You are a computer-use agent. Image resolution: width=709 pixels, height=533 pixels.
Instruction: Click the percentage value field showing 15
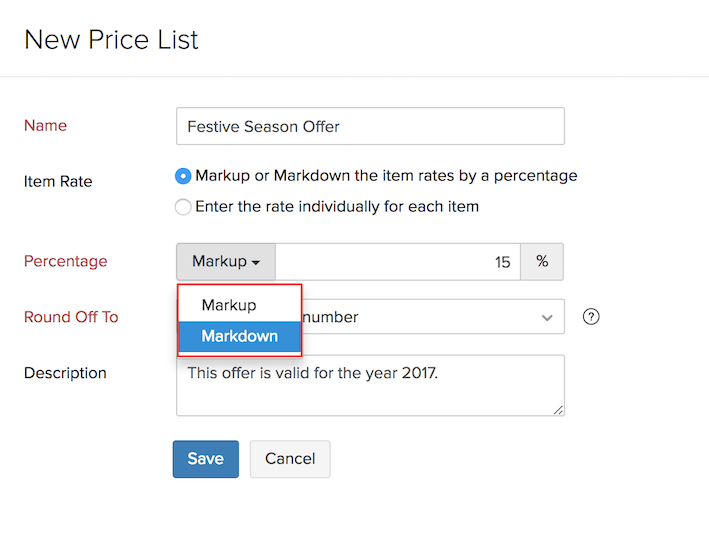tap(398, 262)
